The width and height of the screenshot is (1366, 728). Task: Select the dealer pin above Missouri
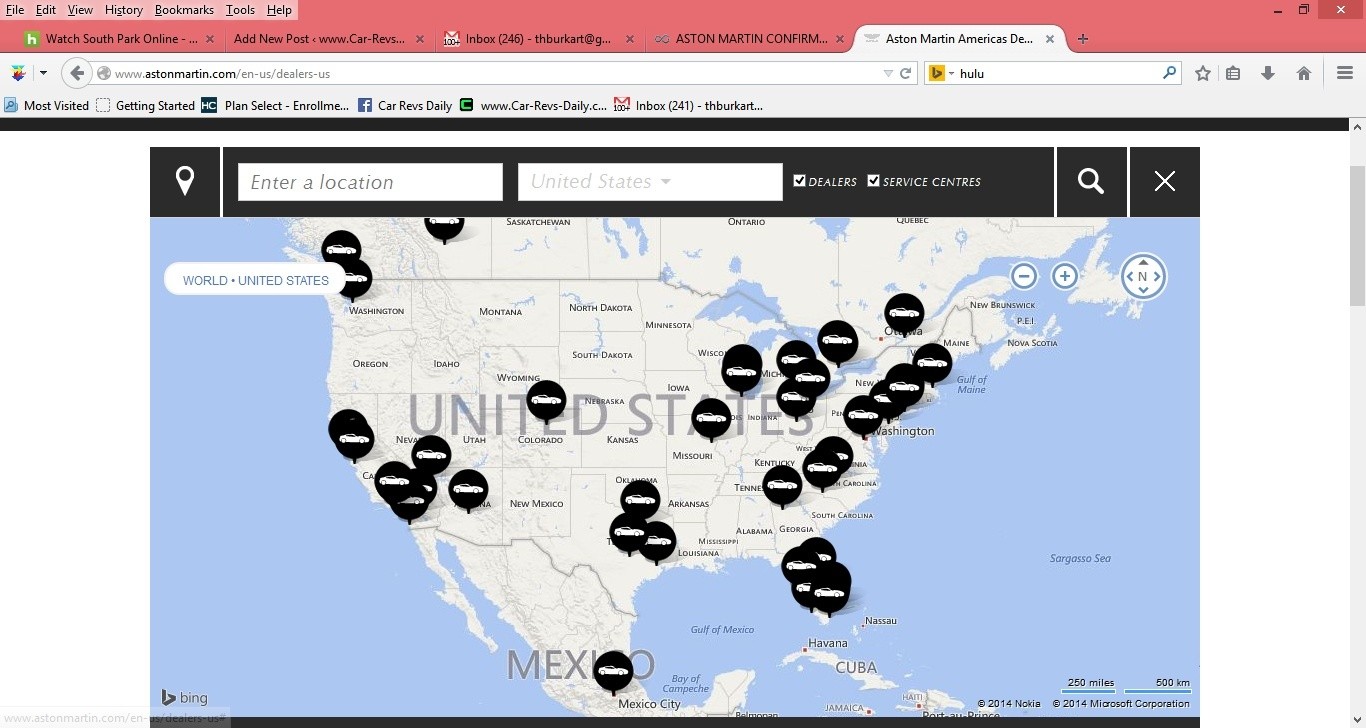coord(711,418)
